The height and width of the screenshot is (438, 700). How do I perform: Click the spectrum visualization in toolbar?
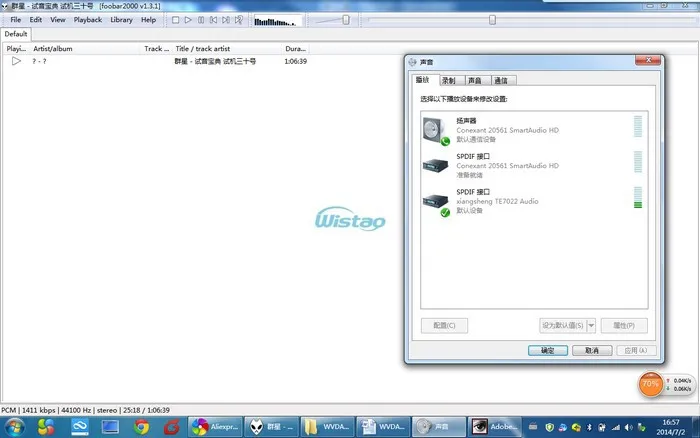tap(278, 21)
